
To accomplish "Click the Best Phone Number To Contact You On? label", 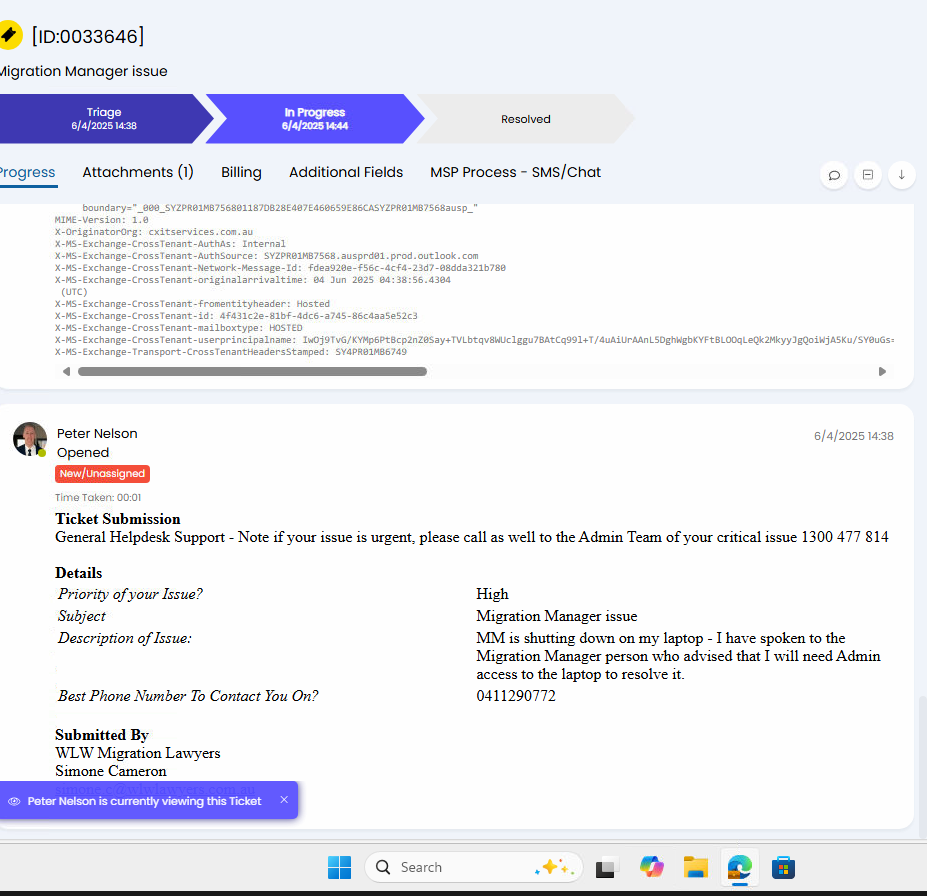I will click(188, 696).
